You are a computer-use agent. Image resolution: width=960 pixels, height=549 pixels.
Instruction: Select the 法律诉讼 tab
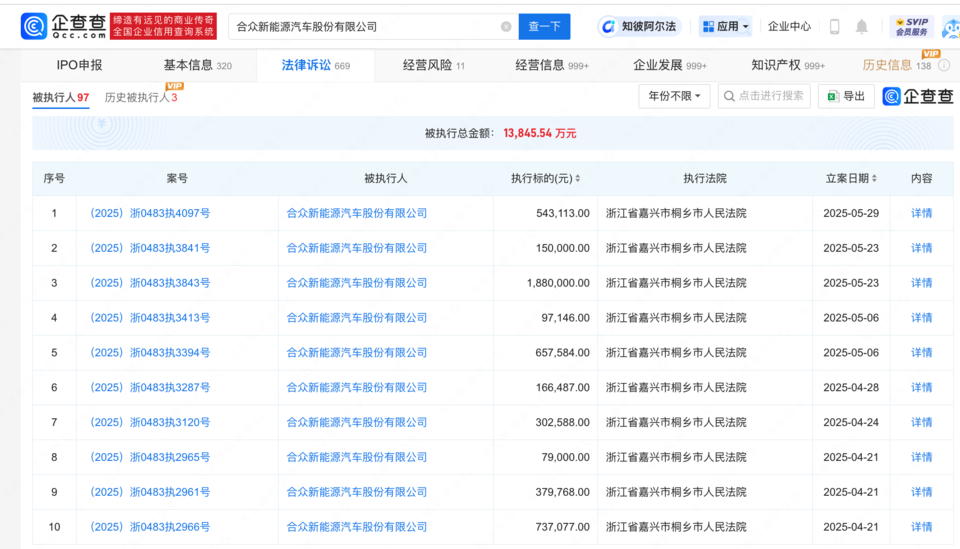(315, 65)
